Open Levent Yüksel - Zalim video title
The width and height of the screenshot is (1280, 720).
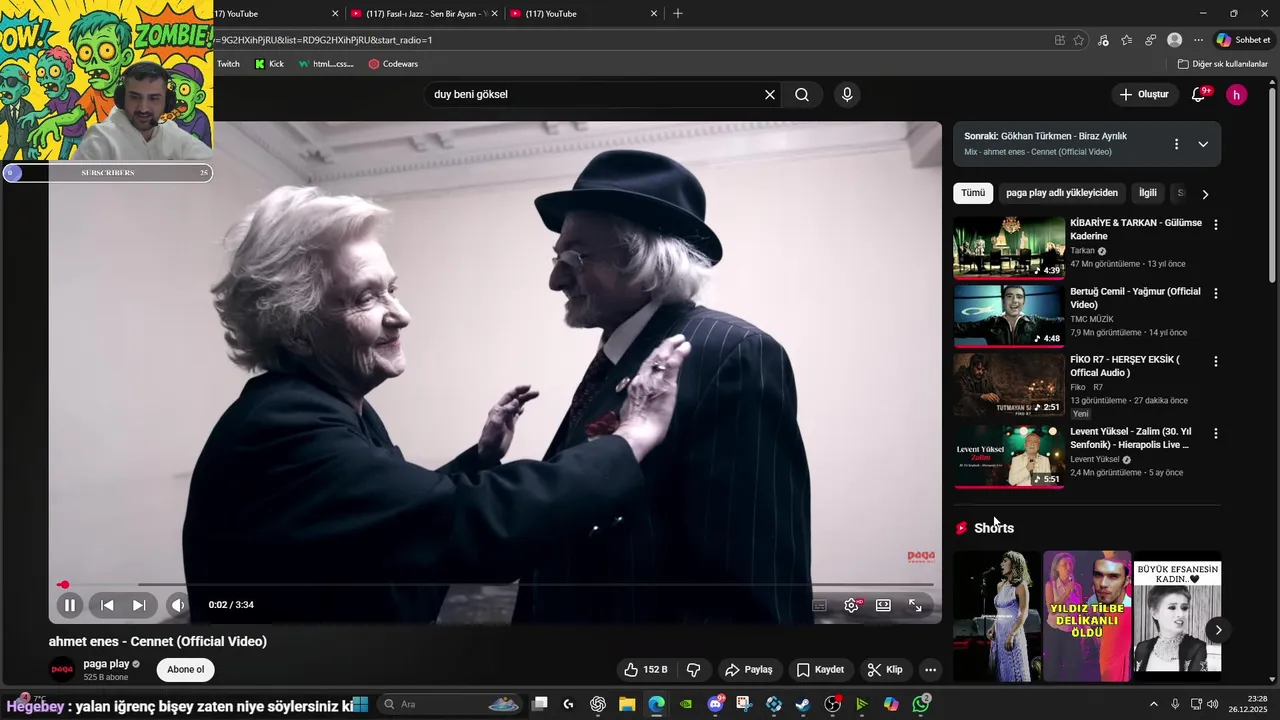tap(1131, 438)
